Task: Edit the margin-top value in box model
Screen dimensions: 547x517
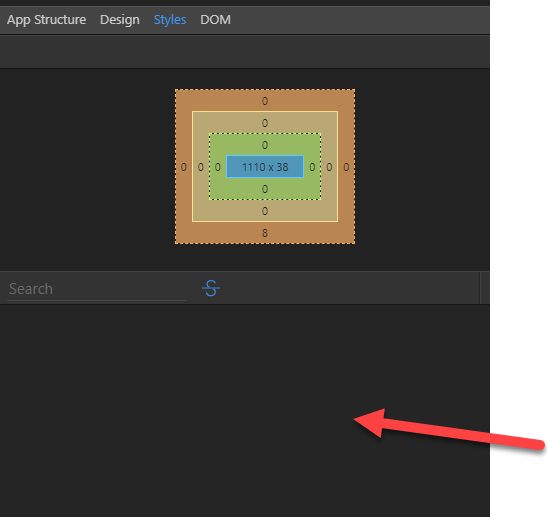Action: click(265, 101)
